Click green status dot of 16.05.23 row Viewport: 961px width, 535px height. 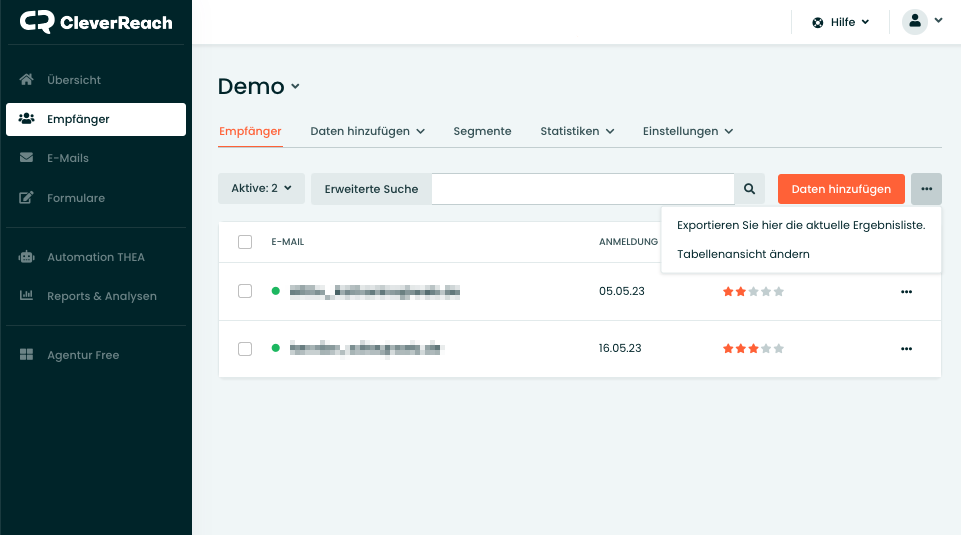tap(276, 348)
